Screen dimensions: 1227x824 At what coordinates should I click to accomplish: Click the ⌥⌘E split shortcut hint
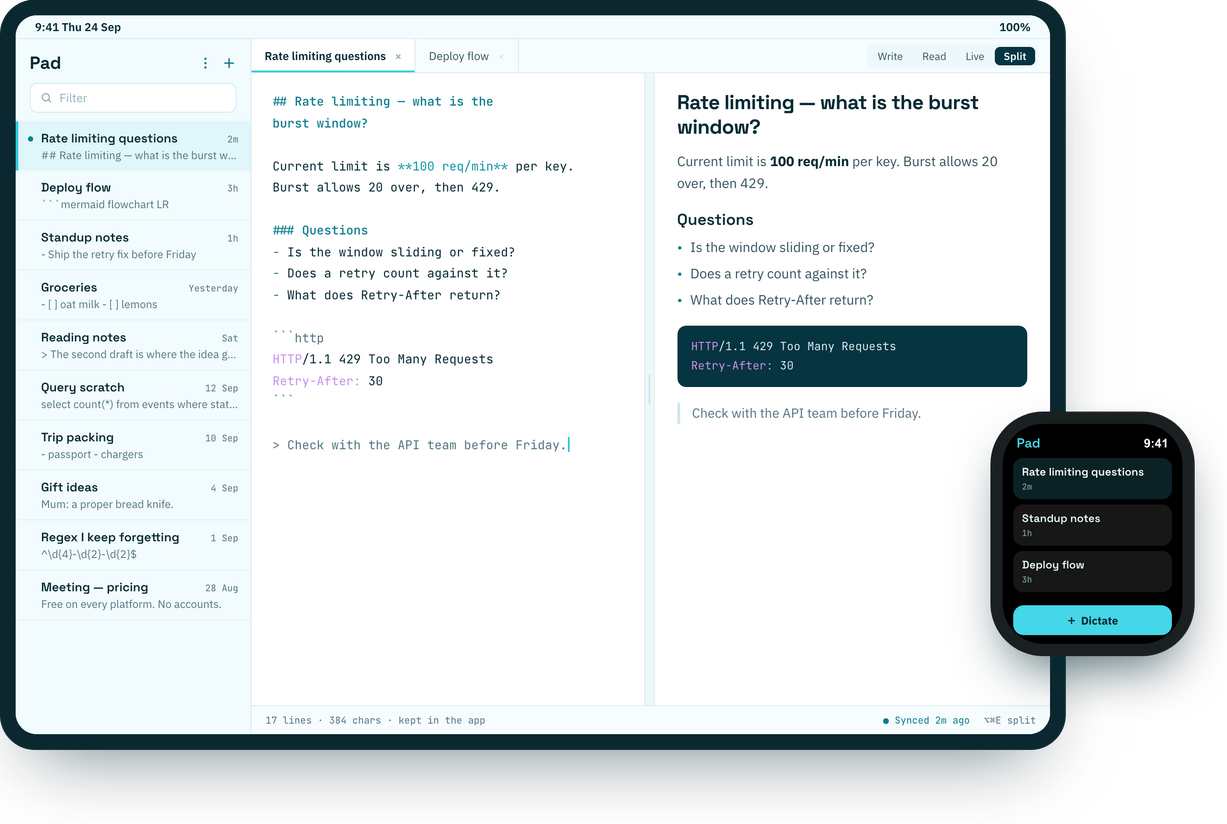tap(1009, 720)
